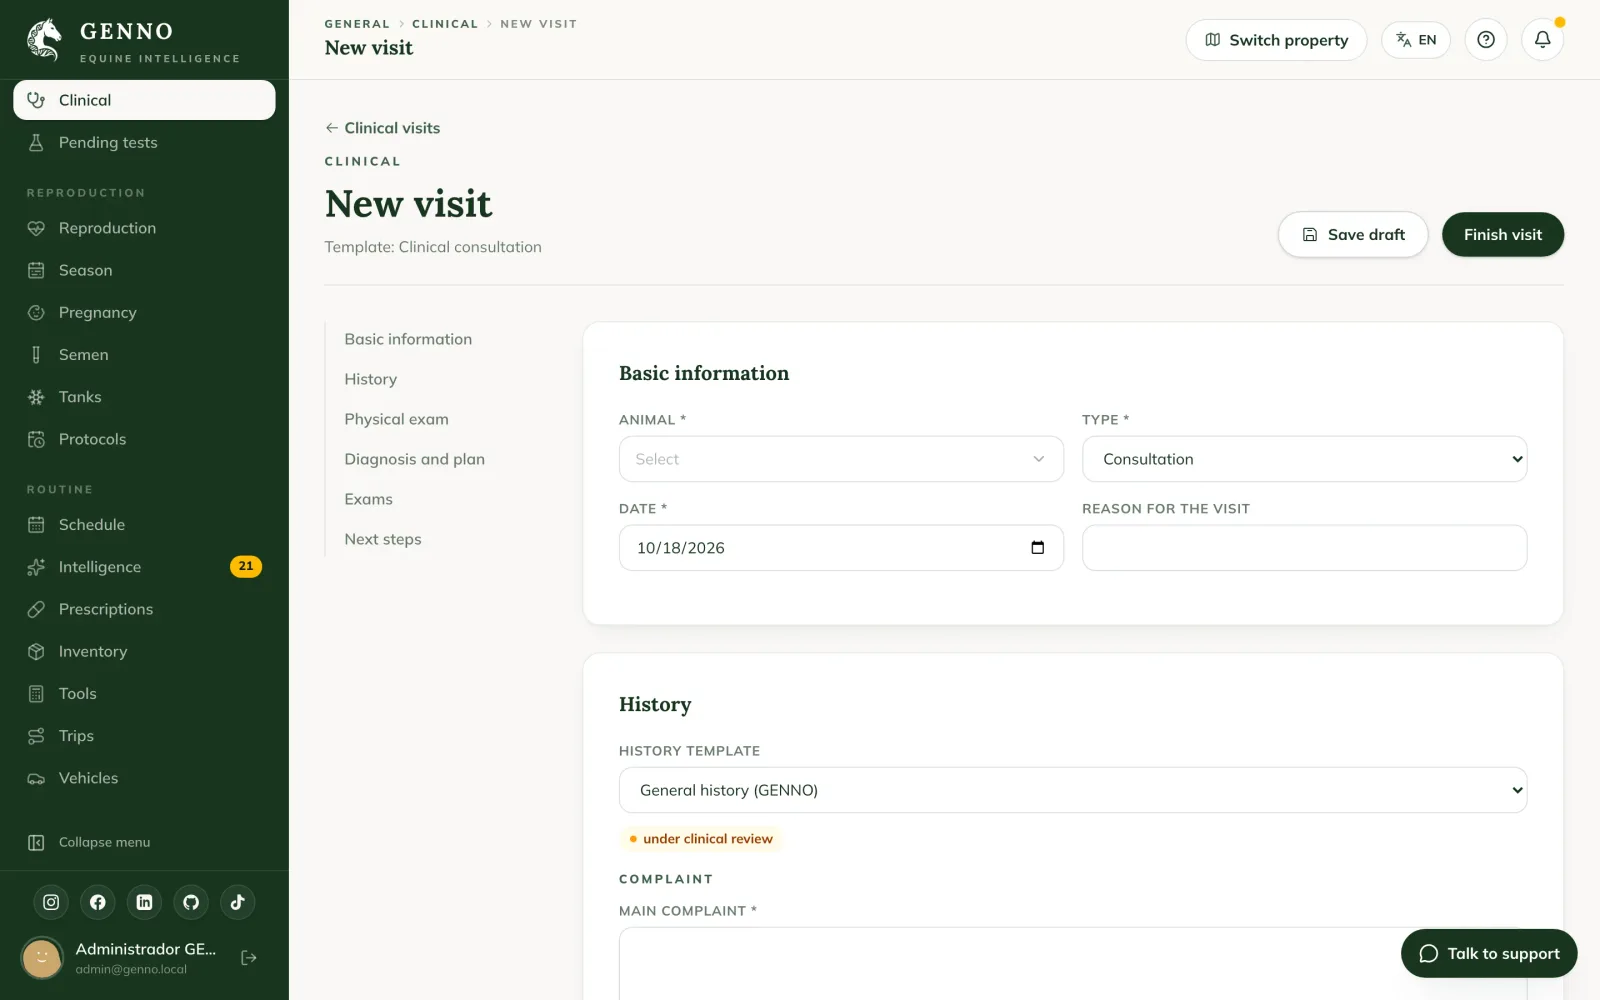Click the GENNO horse logo
This screenshot has width=1600, height=1000.
point(44,40)
